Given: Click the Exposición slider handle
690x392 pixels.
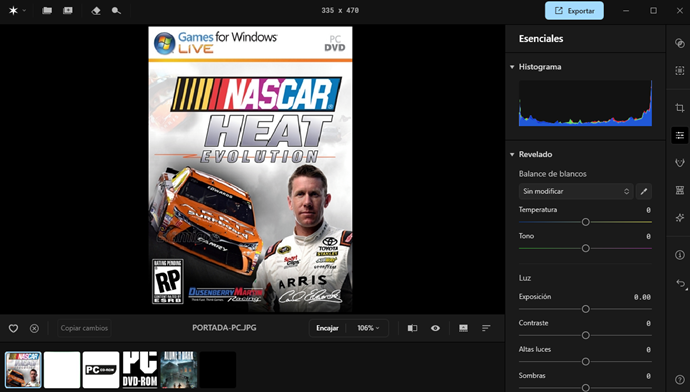Looking at the screenshot, I should tap(585, 309).
